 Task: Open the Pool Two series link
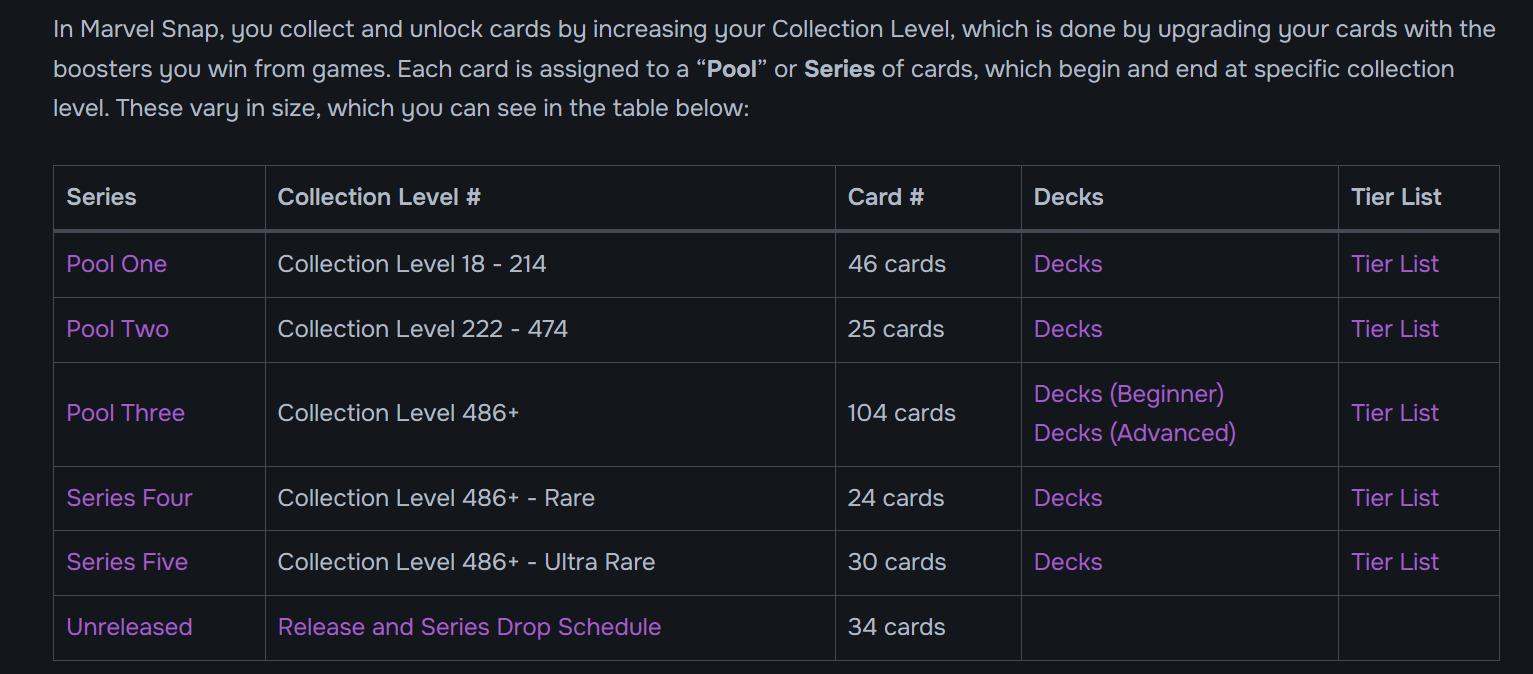click(x=117, y=329)
